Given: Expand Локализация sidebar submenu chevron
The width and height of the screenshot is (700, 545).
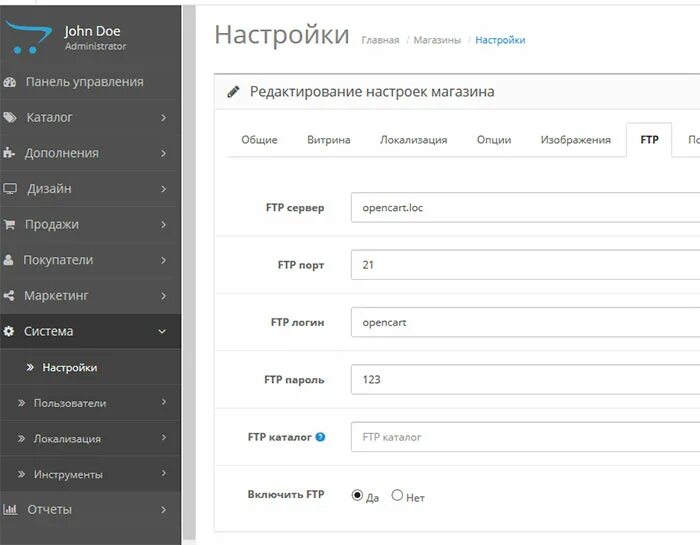Looking at the screenshot, I should coord(163,438).
